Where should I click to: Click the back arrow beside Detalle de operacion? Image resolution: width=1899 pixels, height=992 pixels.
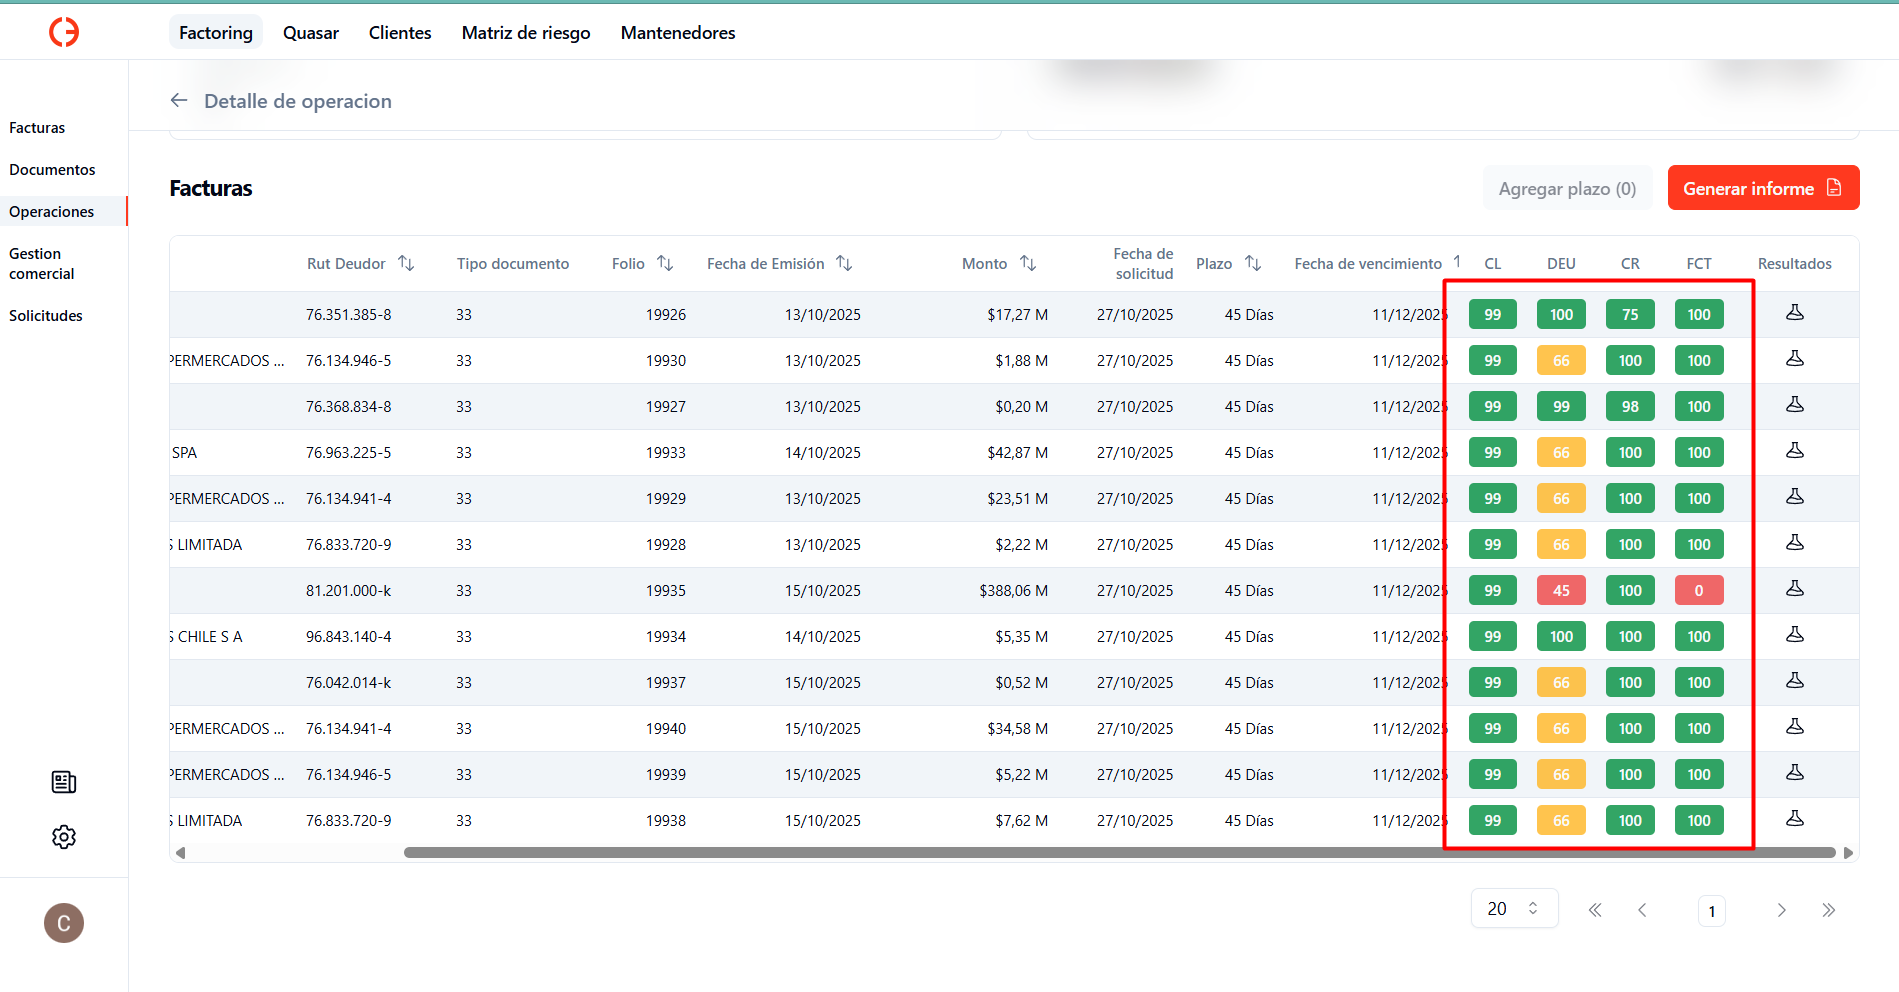click(x=179, y=100)
